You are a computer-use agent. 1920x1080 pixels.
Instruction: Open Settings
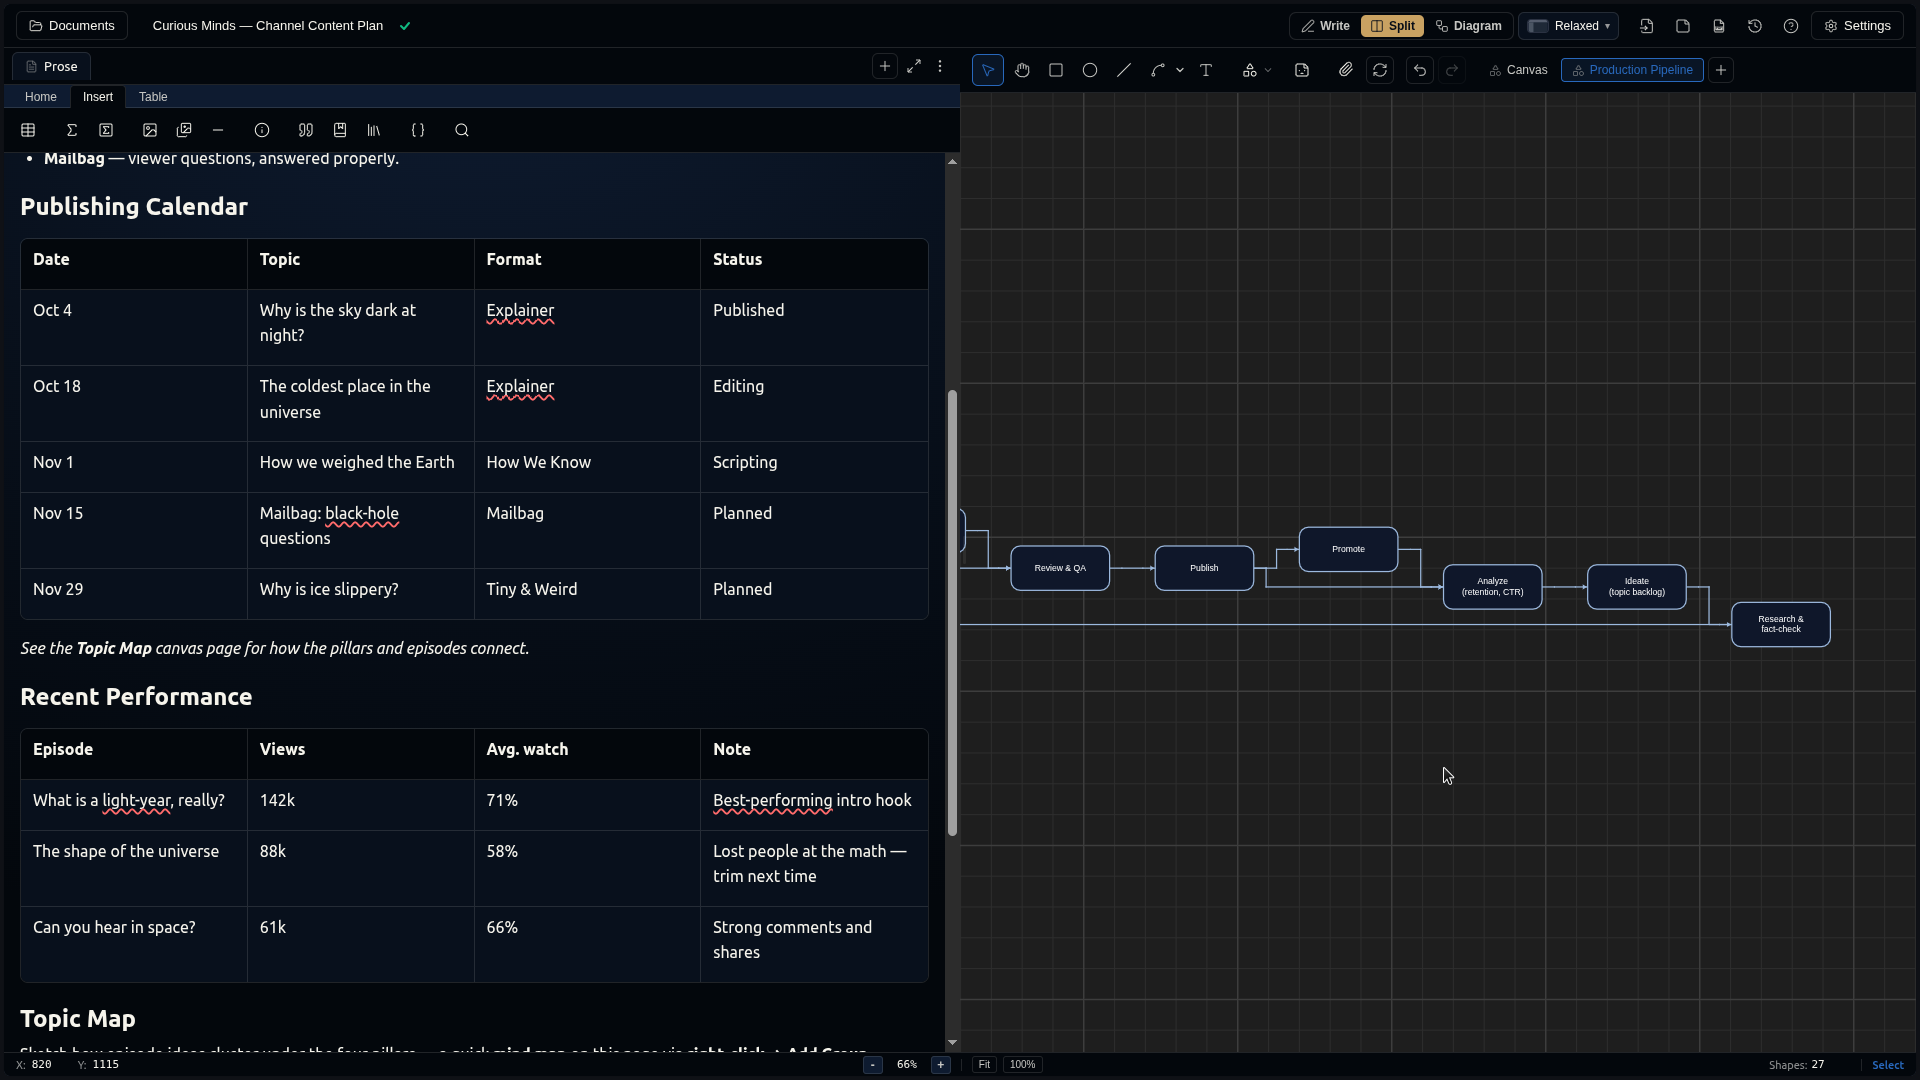(1857, 26)
